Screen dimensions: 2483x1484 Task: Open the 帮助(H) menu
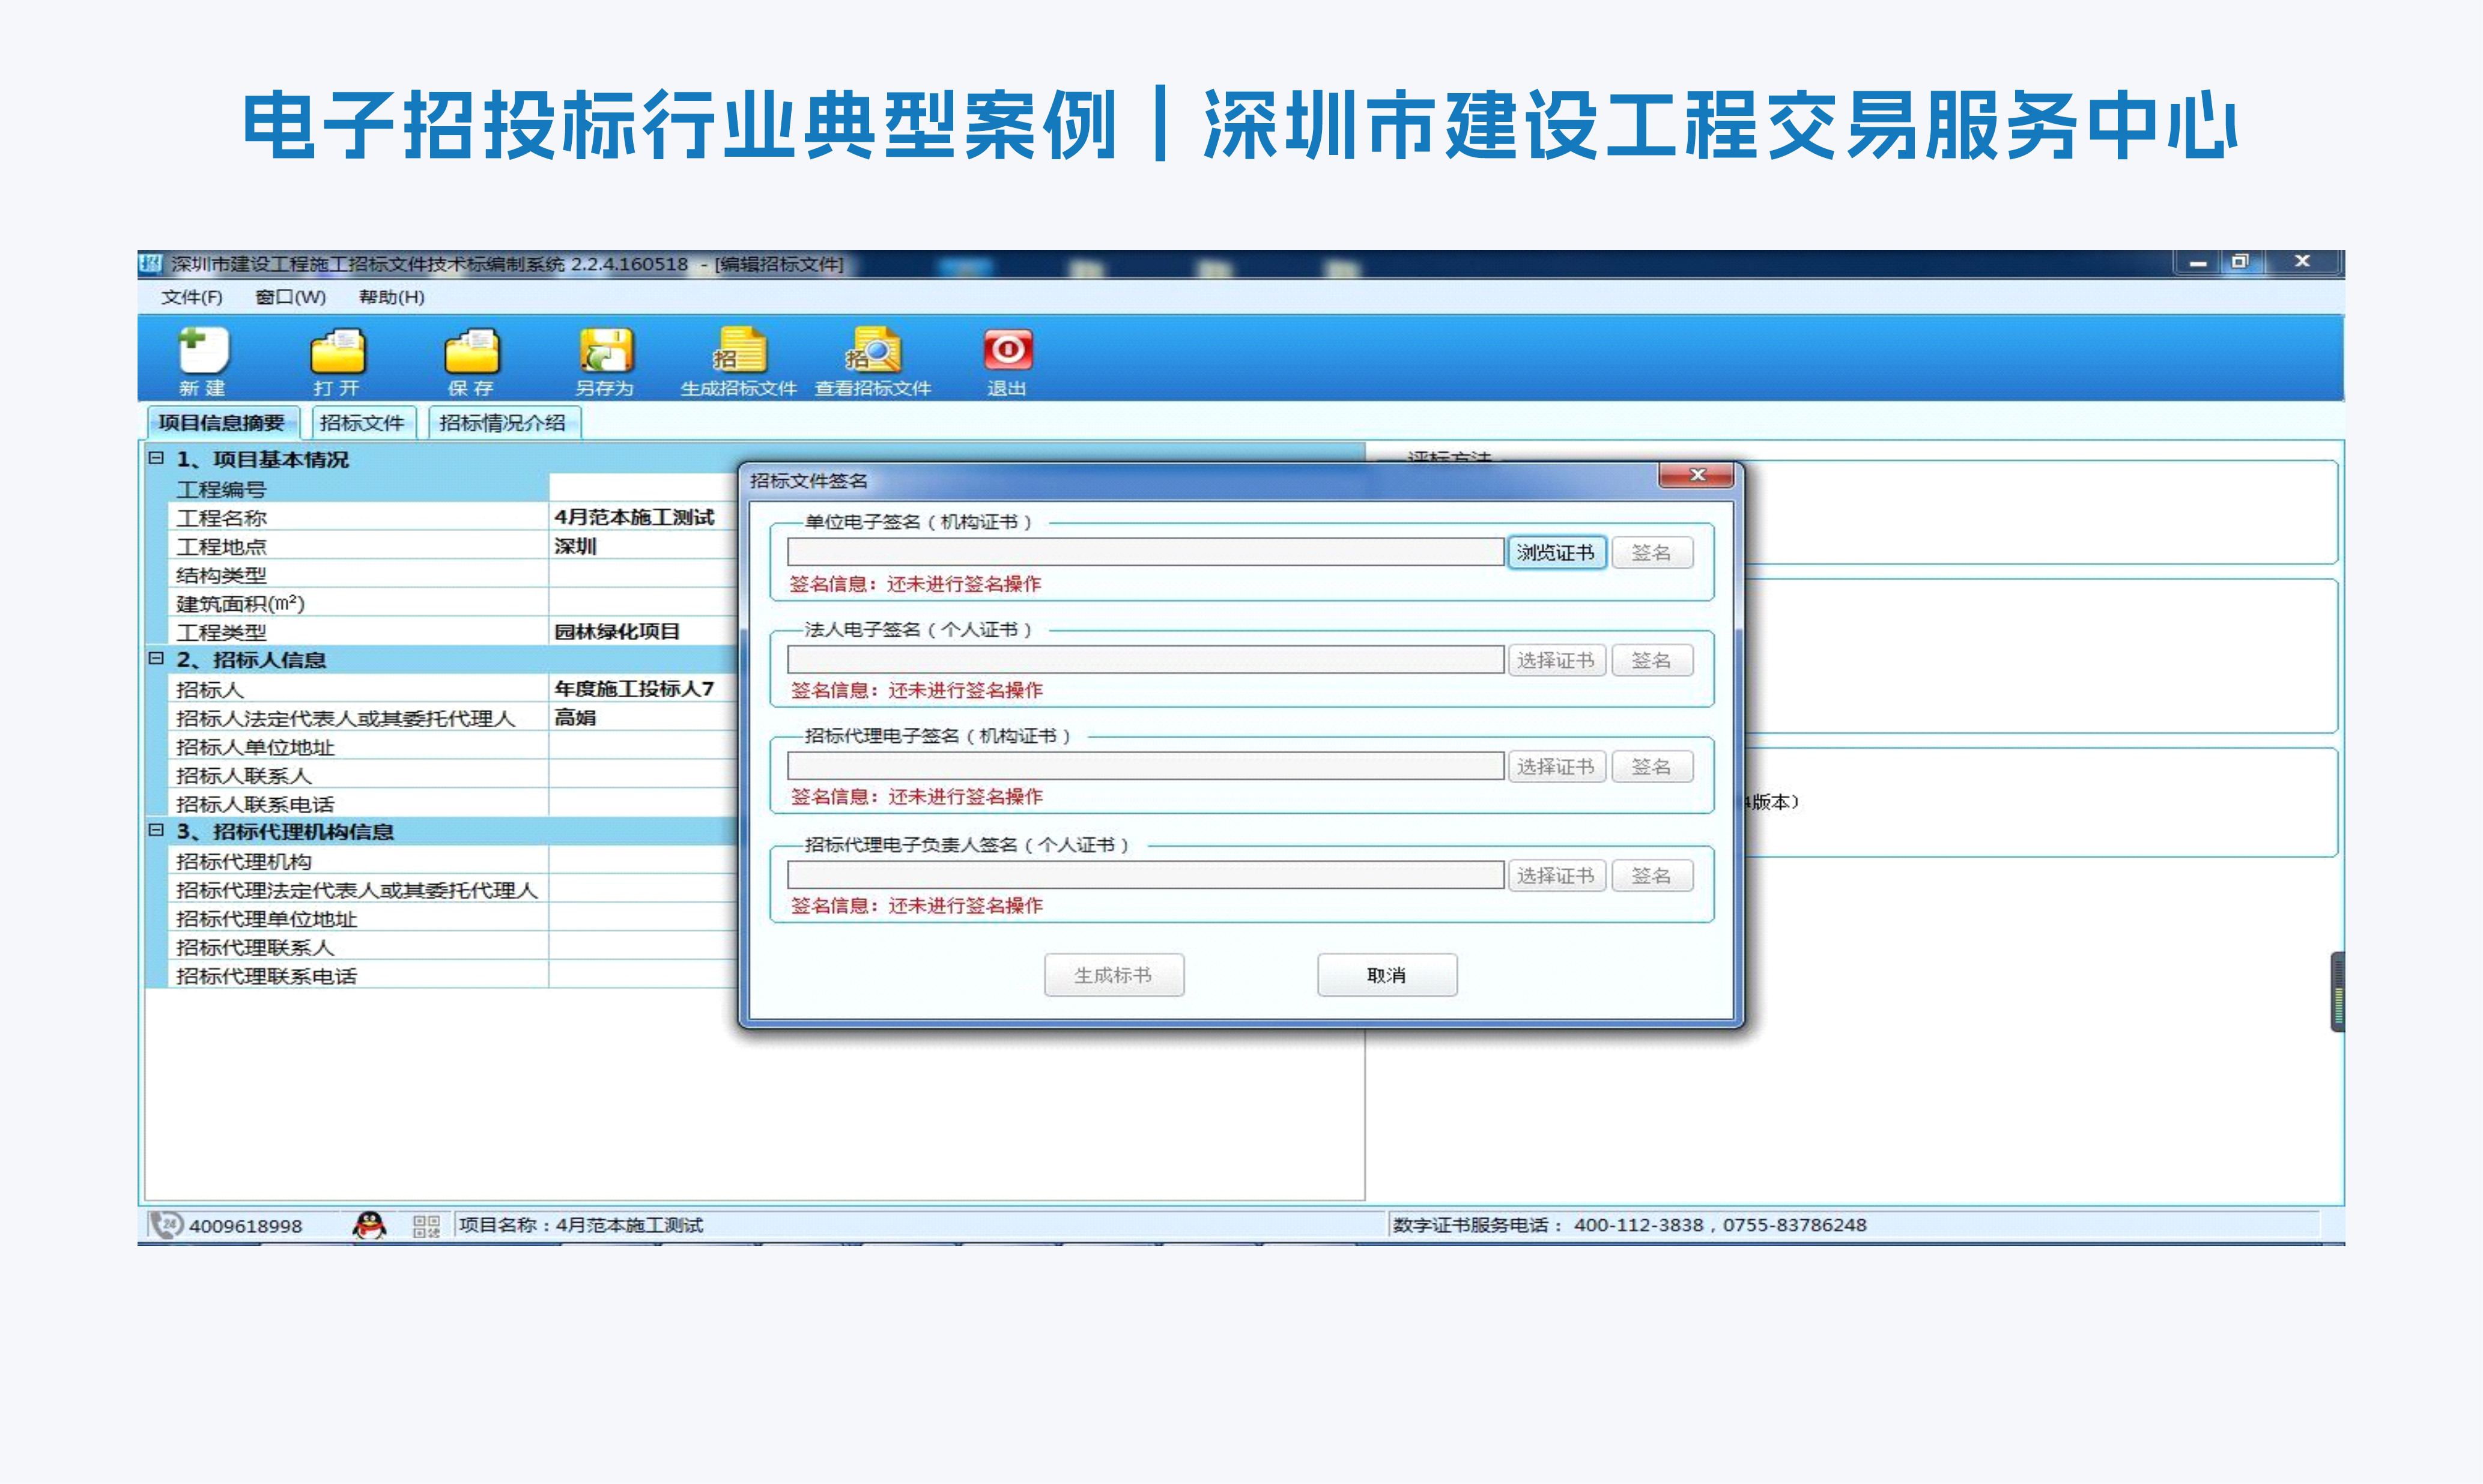pyautogui.click(x=391, y=297)
